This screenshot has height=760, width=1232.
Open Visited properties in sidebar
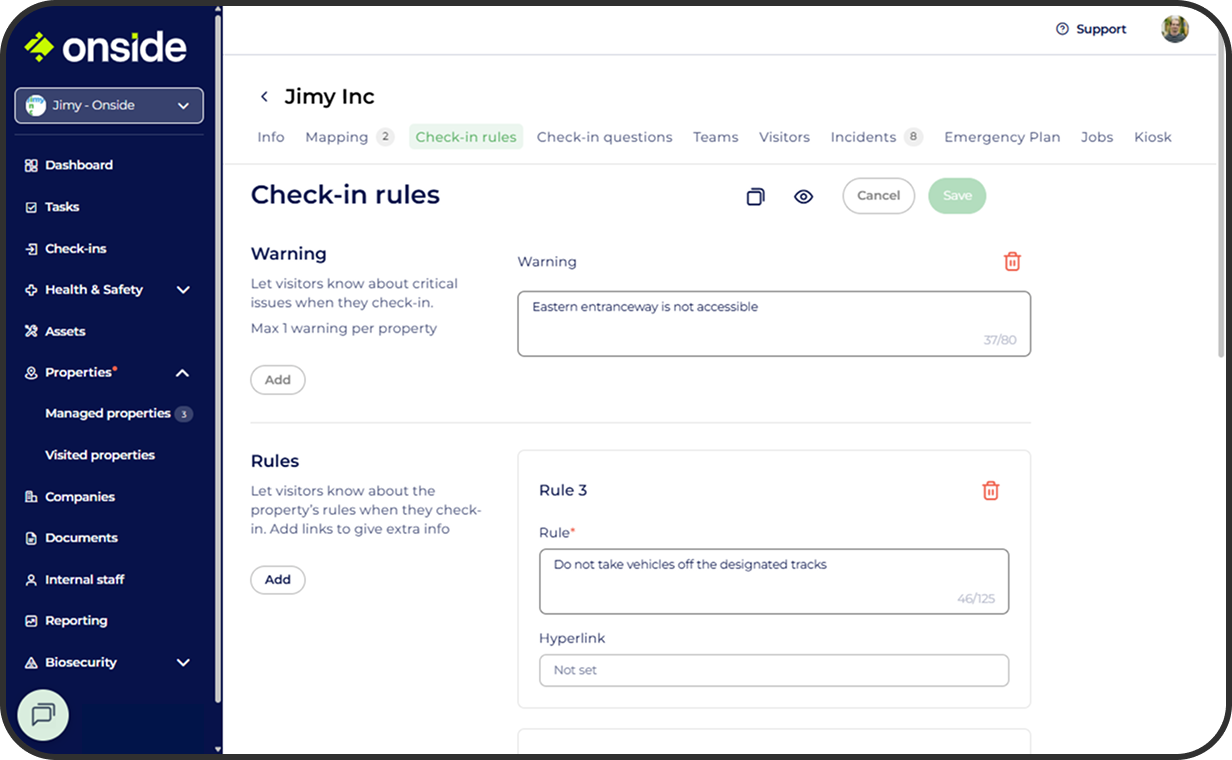[x=100, y=455]
